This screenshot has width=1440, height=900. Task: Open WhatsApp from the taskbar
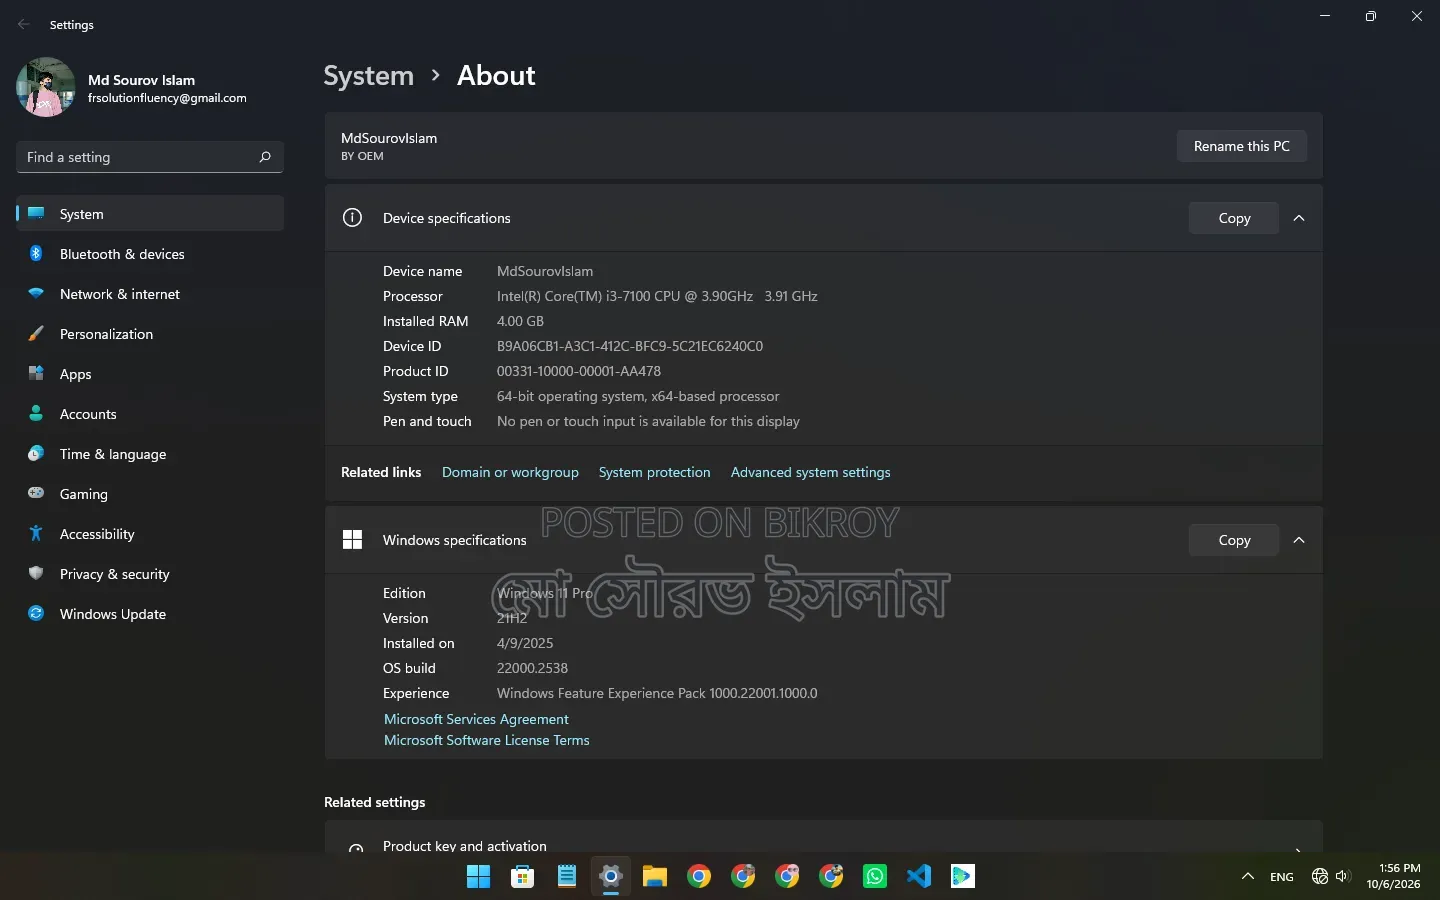[x=875, y=877]
